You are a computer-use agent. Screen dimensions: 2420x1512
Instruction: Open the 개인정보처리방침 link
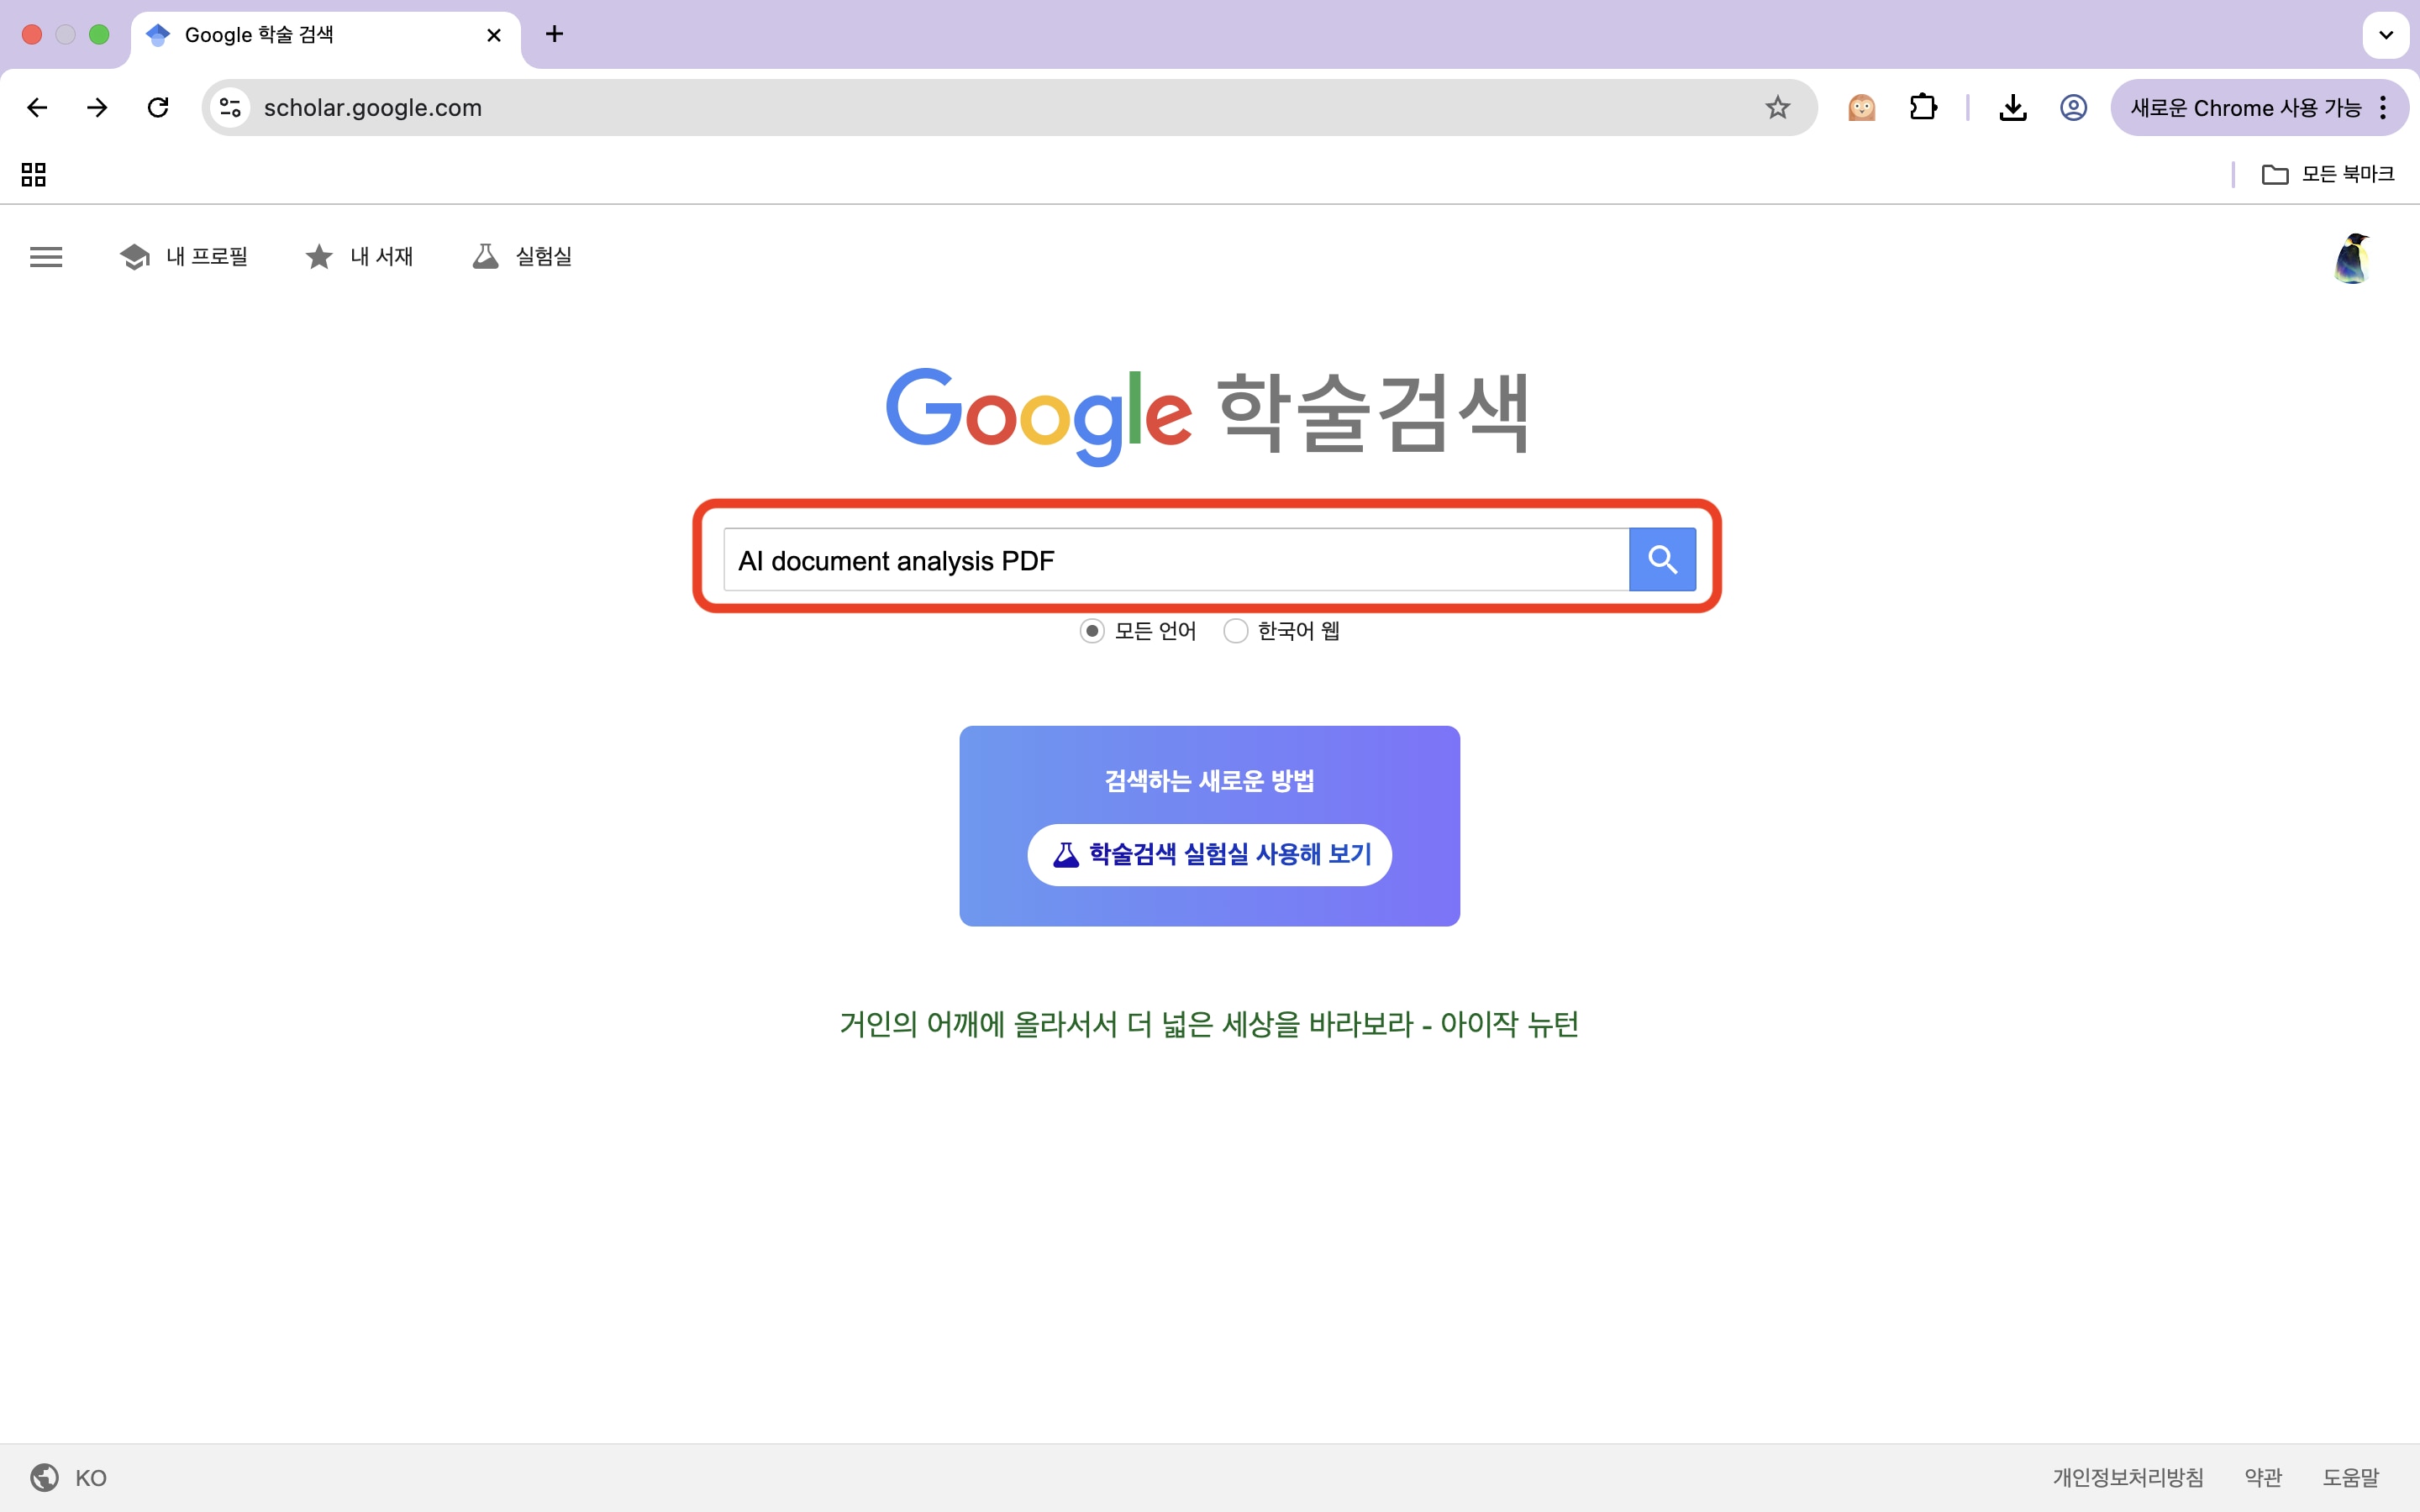click(2126, 1477)
